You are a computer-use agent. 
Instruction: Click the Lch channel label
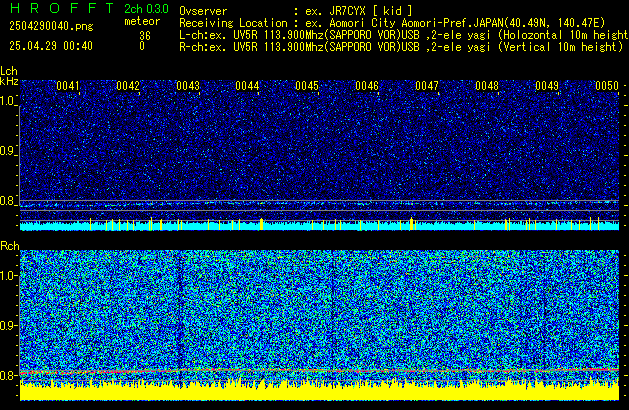pos(9,71)
